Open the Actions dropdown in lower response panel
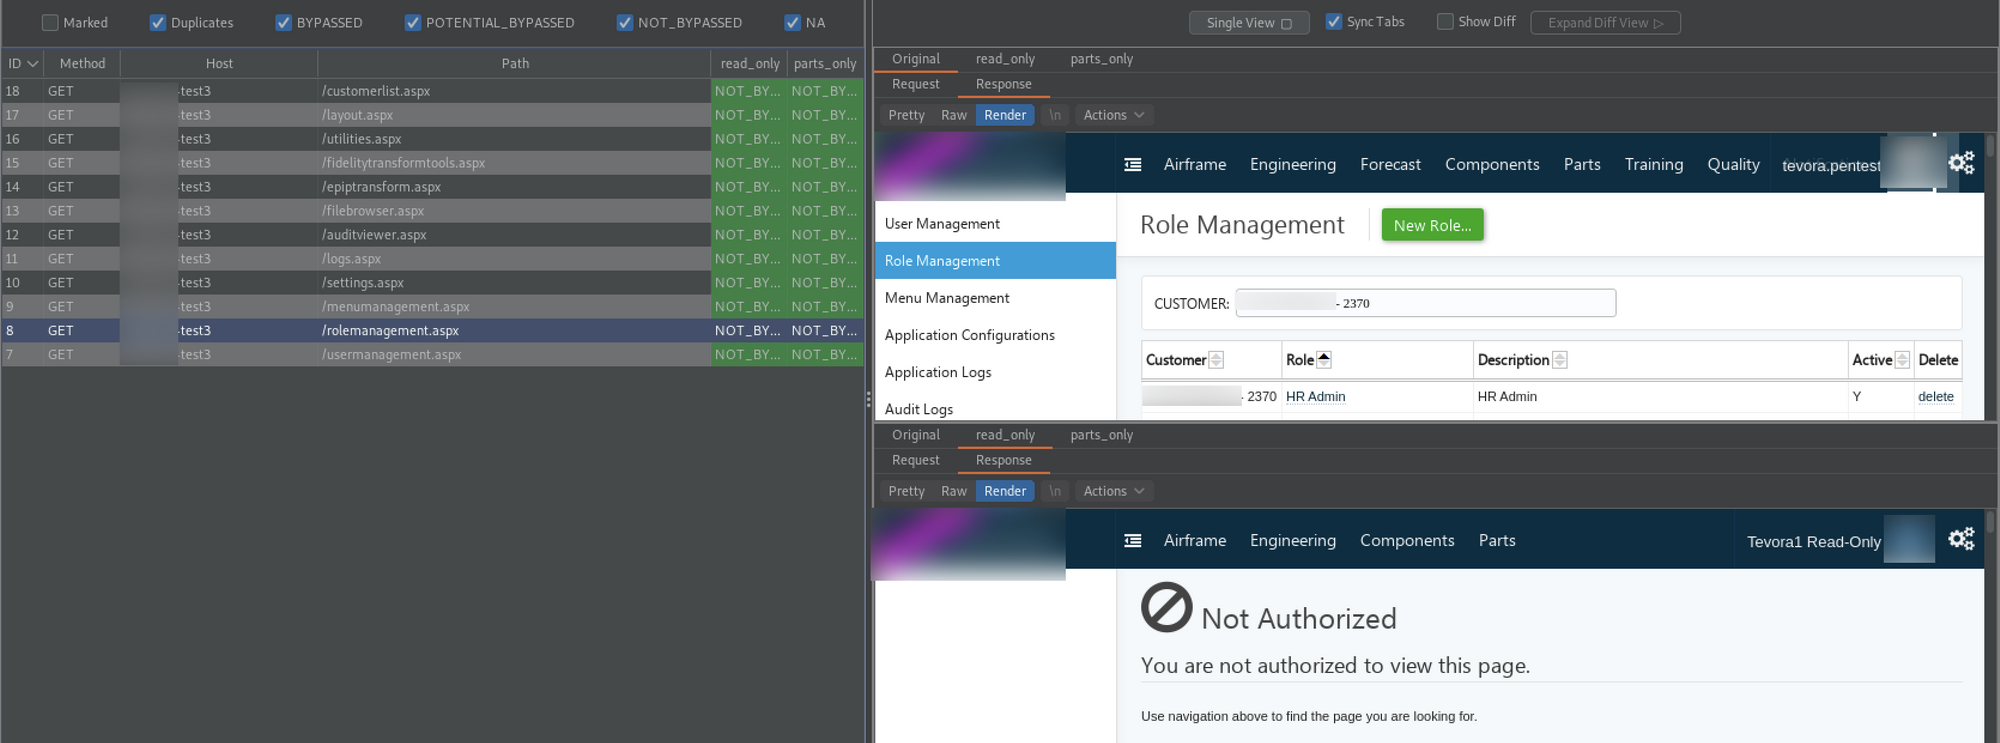 (x=1113, y=491)
